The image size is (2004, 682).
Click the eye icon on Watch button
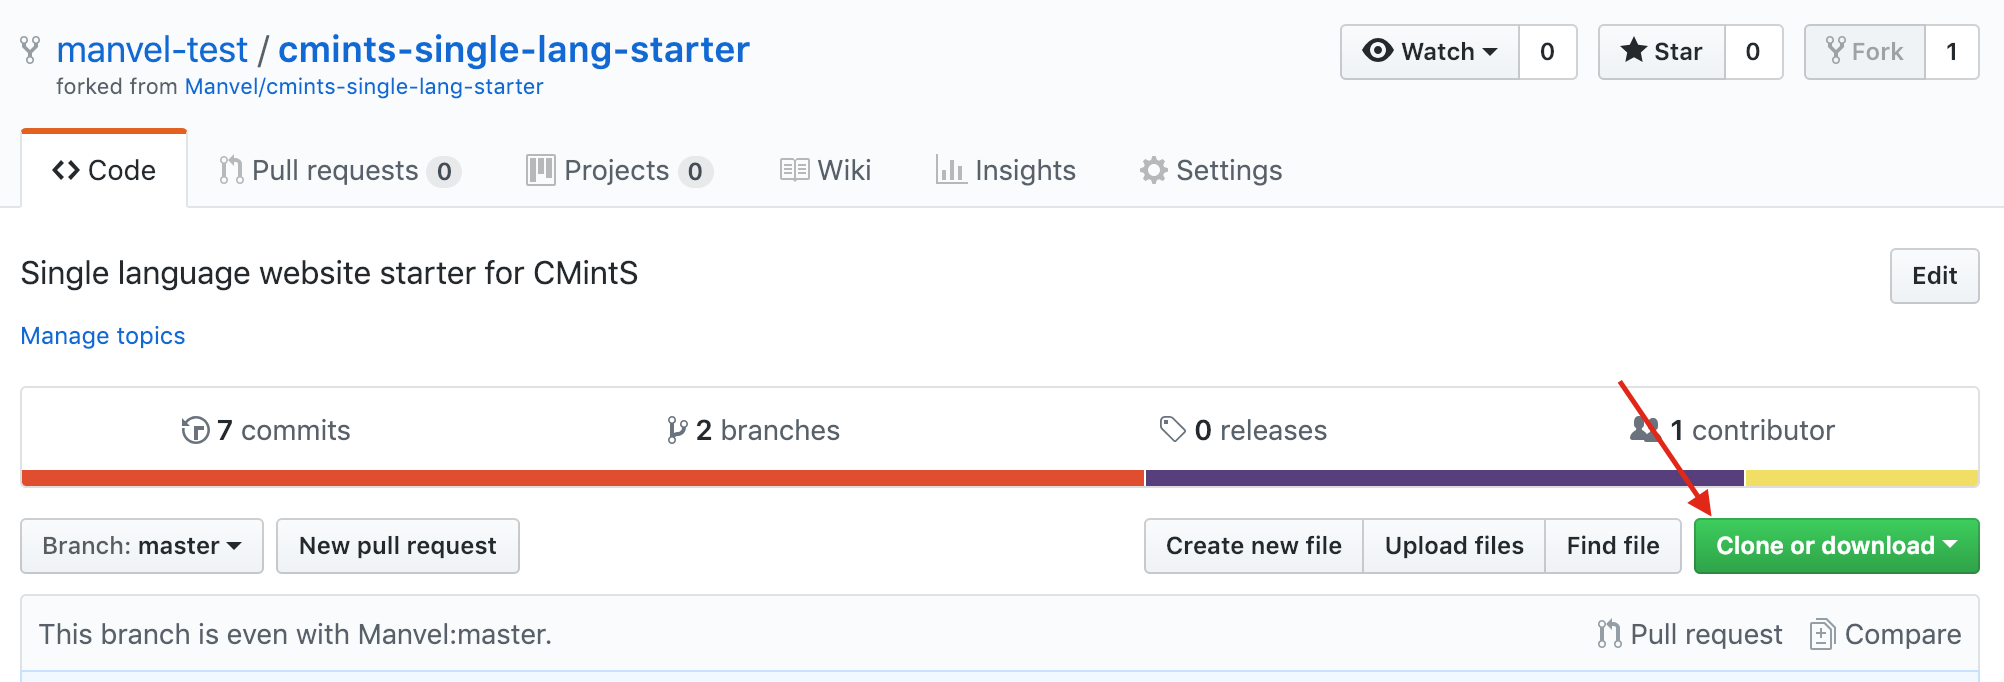(1378, 51)
